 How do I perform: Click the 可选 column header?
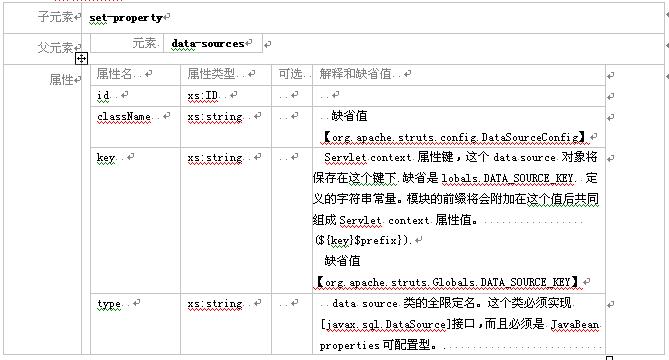(291, 74)
